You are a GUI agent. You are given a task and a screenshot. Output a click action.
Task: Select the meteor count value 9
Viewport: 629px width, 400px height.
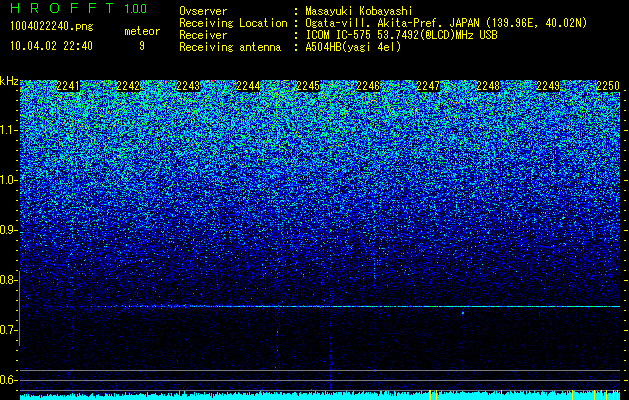pos(142,46)
